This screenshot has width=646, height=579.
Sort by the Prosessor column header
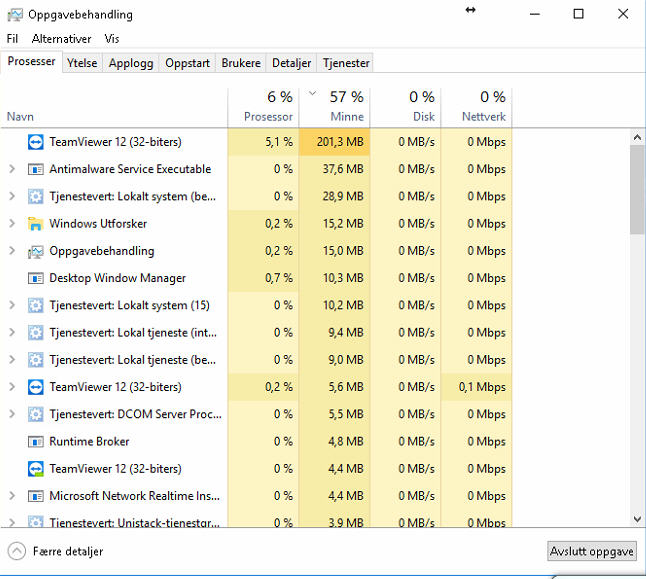point(263,107)
